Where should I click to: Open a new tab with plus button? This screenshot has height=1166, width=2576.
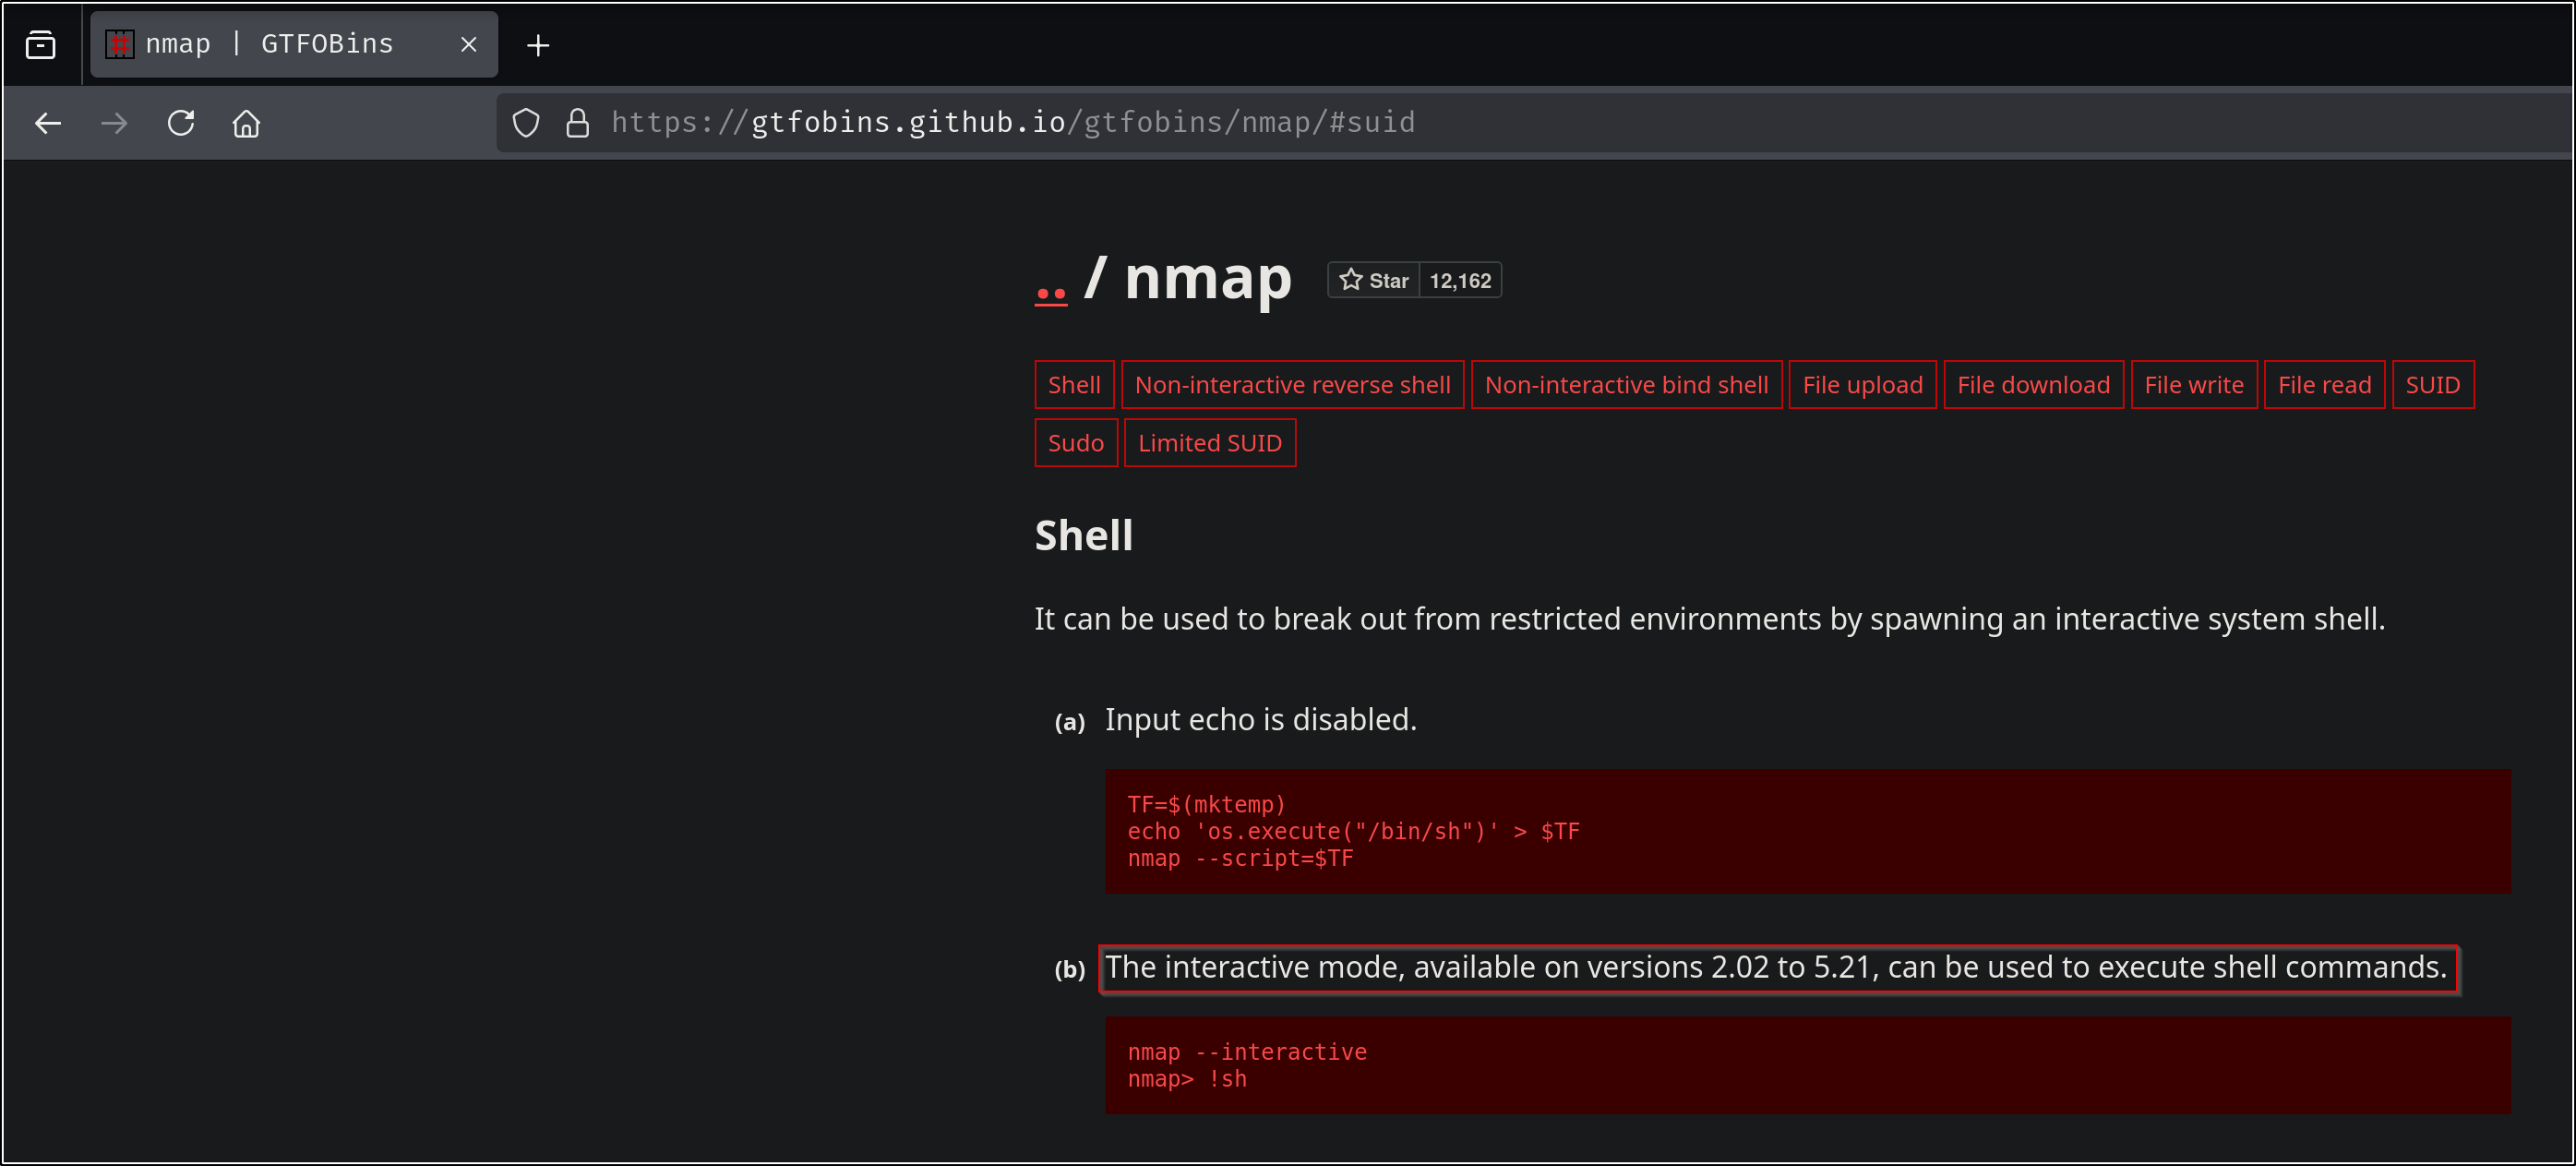coord(538,45)
